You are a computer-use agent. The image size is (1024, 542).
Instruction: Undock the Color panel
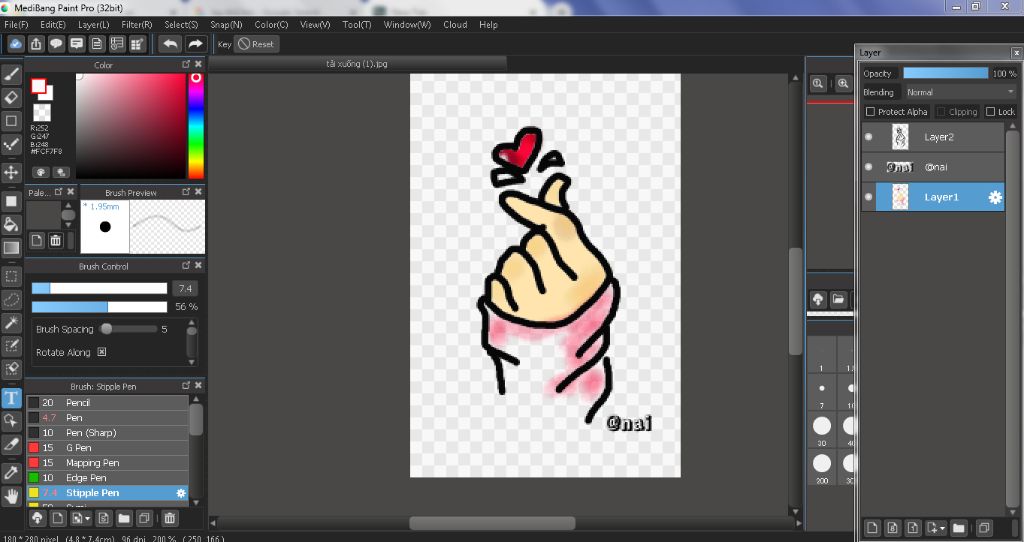[186, 64]
